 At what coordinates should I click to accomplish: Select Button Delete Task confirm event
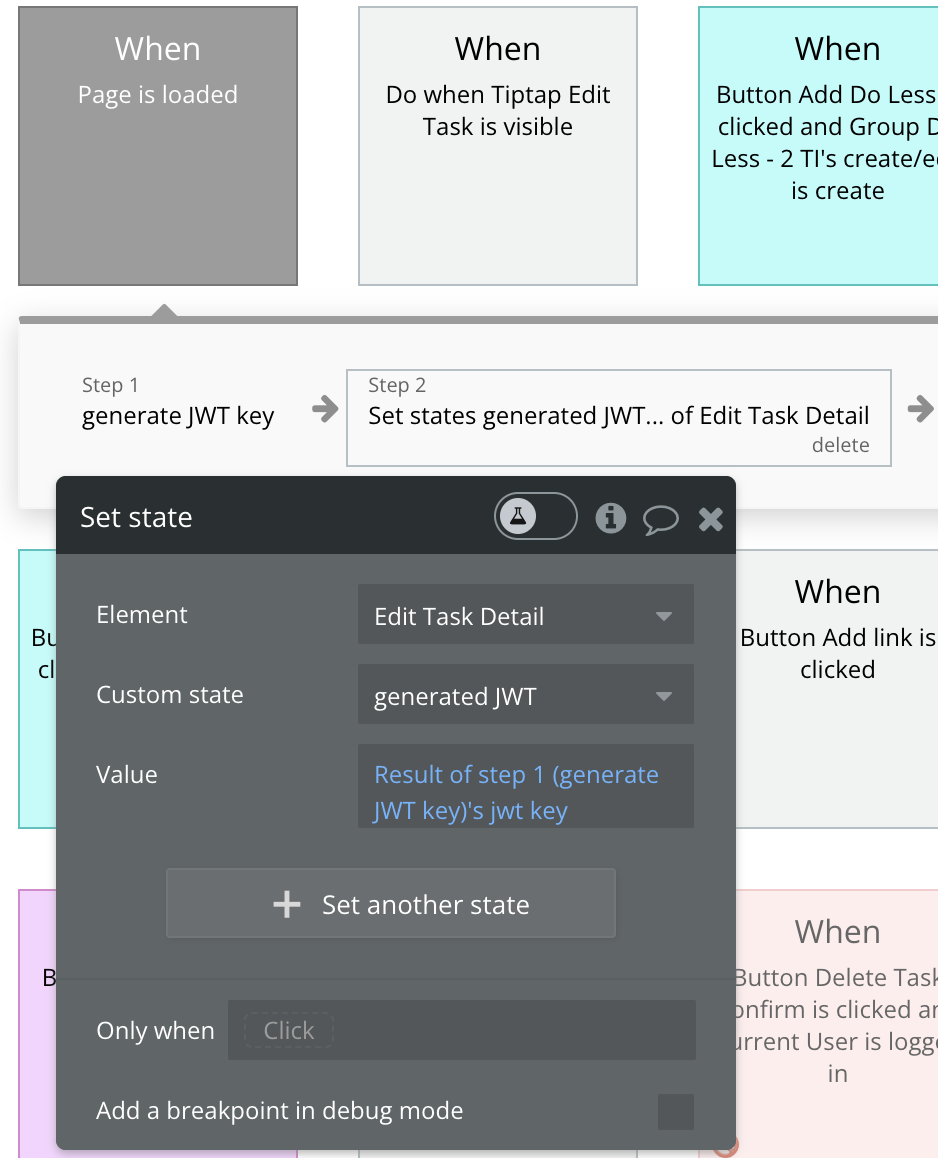click(x=837, y=1000)
